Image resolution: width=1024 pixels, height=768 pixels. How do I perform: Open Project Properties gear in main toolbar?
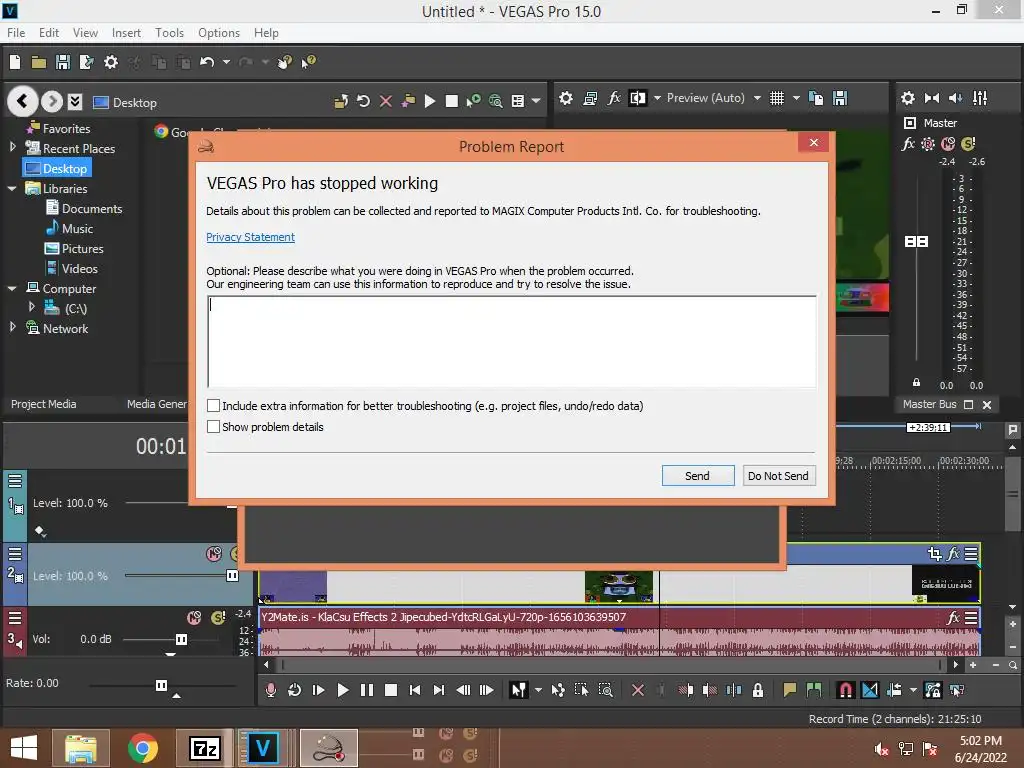111,62
